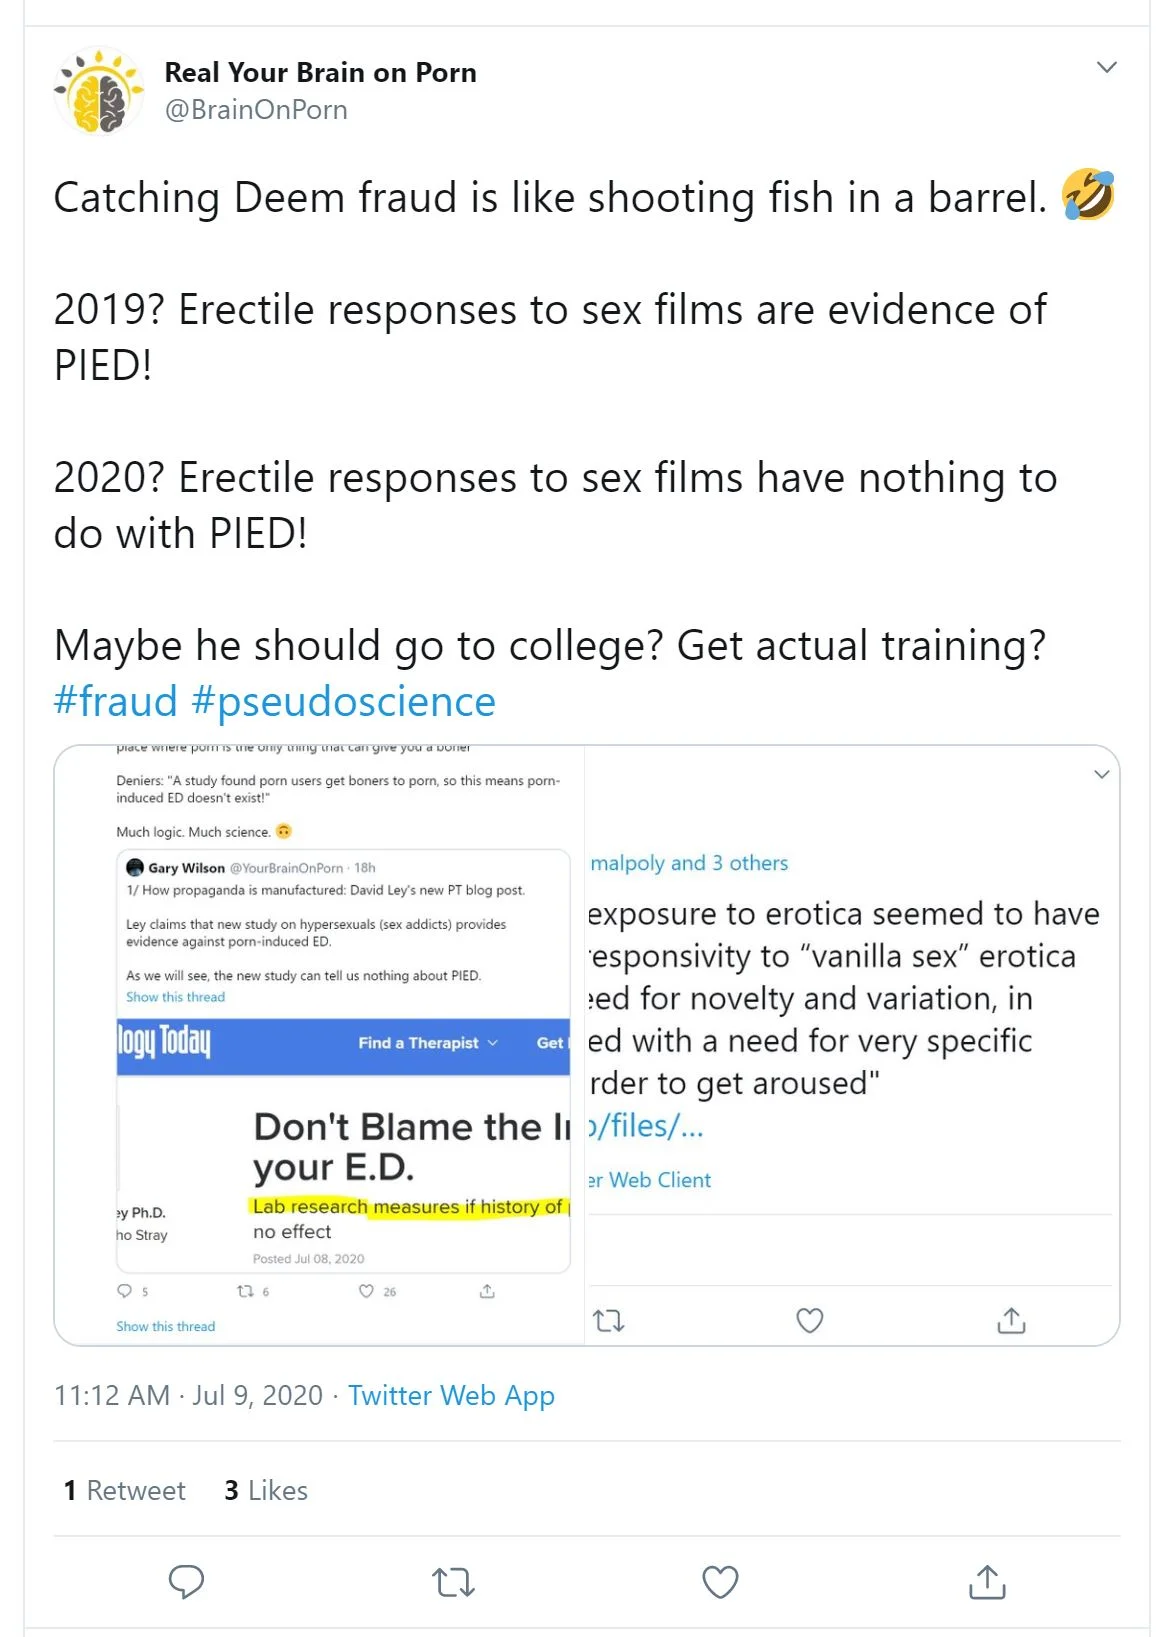This screenshot has height=1637, width=1165.
Task: Click the tweet timestamp 11:12 AM Jul 9, 2020
Action: tap(188, 1395)
